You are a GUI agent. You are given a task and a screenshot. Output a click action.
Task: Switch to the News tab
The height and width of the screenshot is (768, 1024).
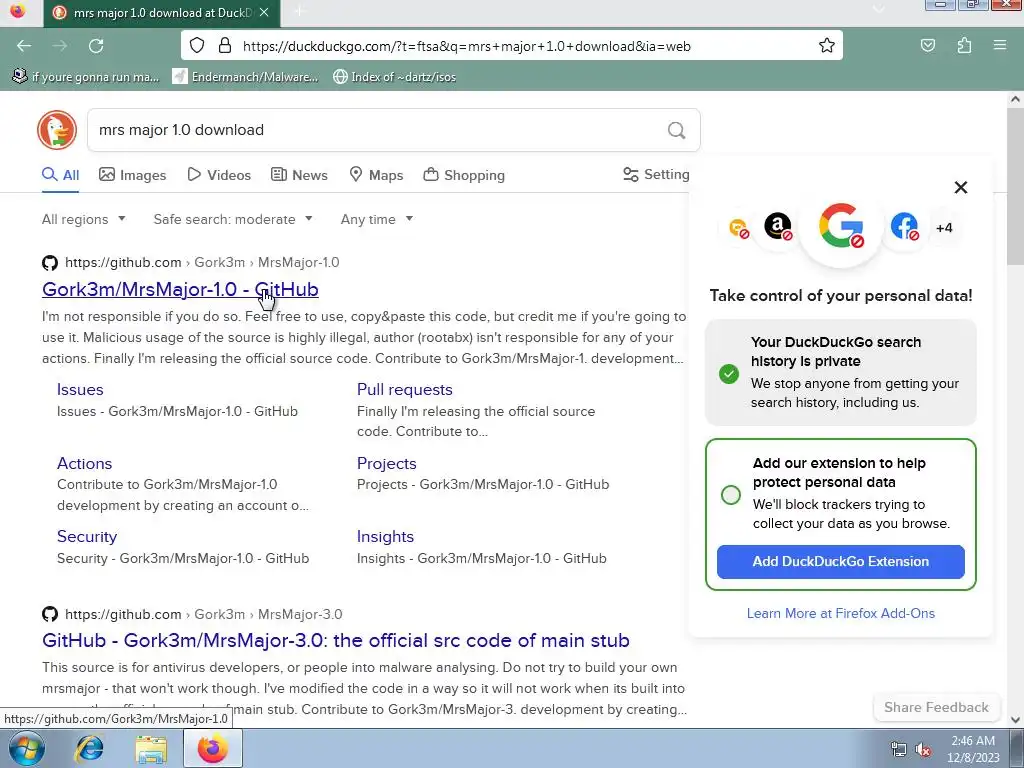pyautogui.click(x=299, y=175)
